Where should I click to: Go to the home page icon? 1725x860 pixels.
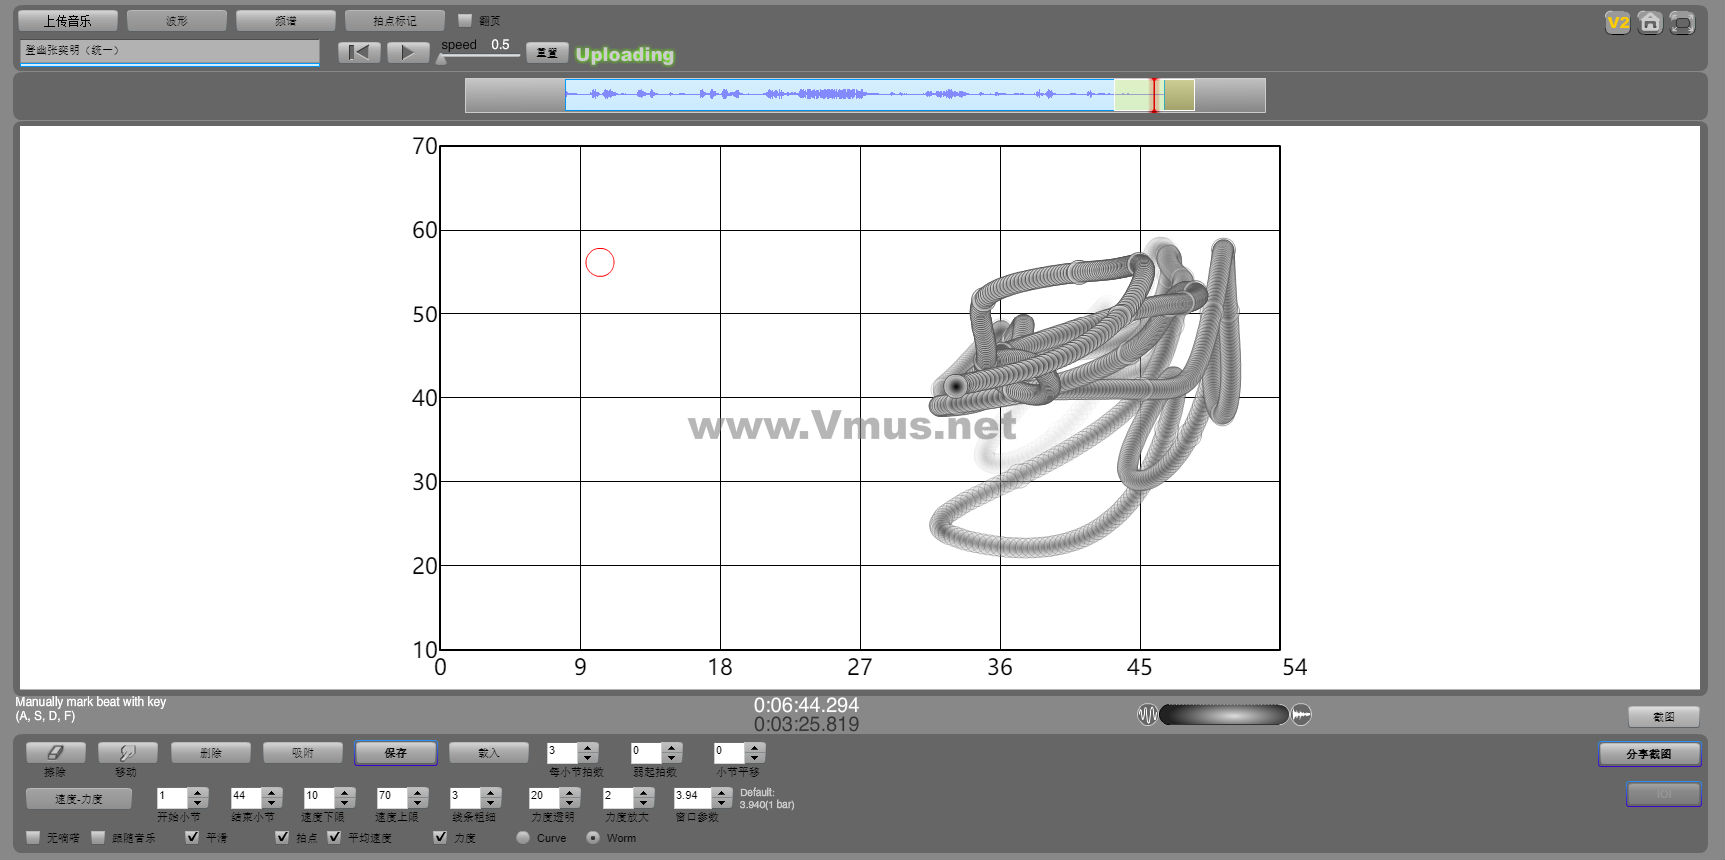click(1650, 22)
